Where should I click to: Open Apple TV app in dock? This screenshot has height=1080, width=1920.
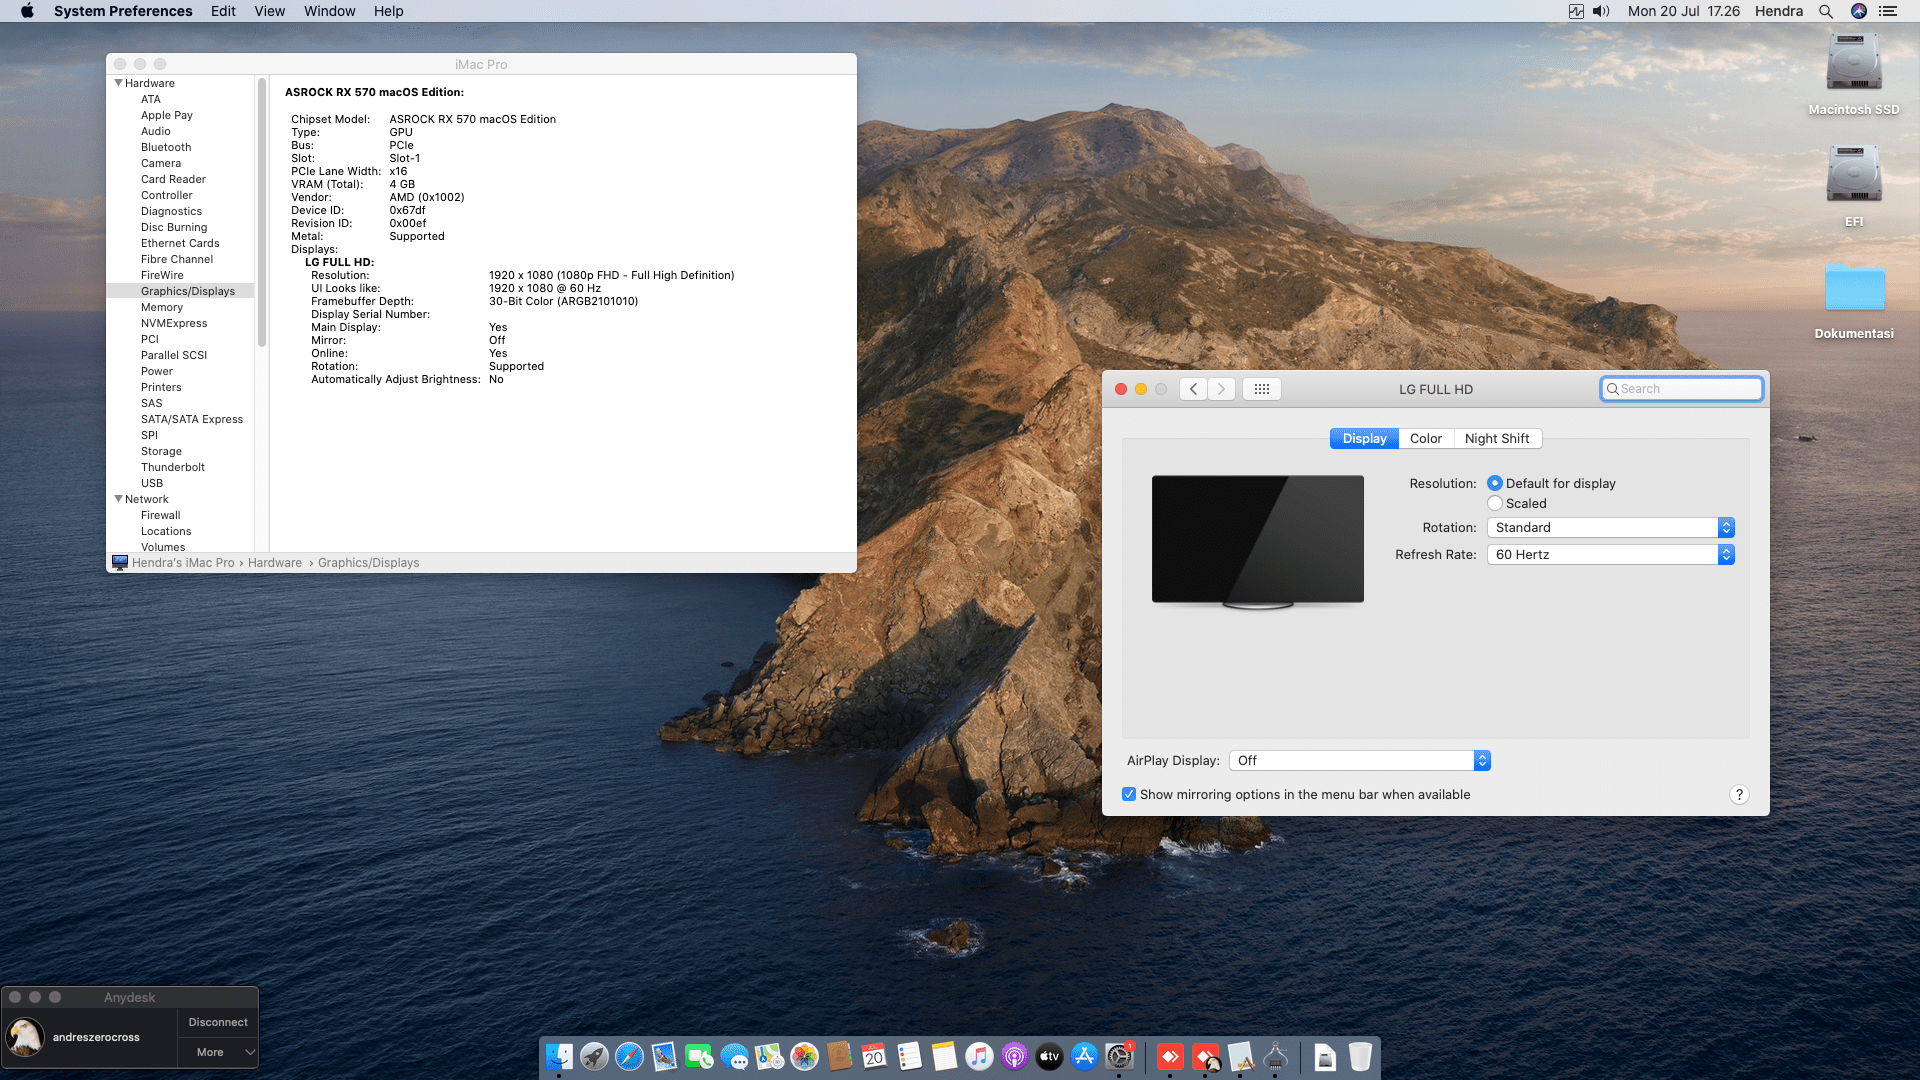point(1049,1056)
